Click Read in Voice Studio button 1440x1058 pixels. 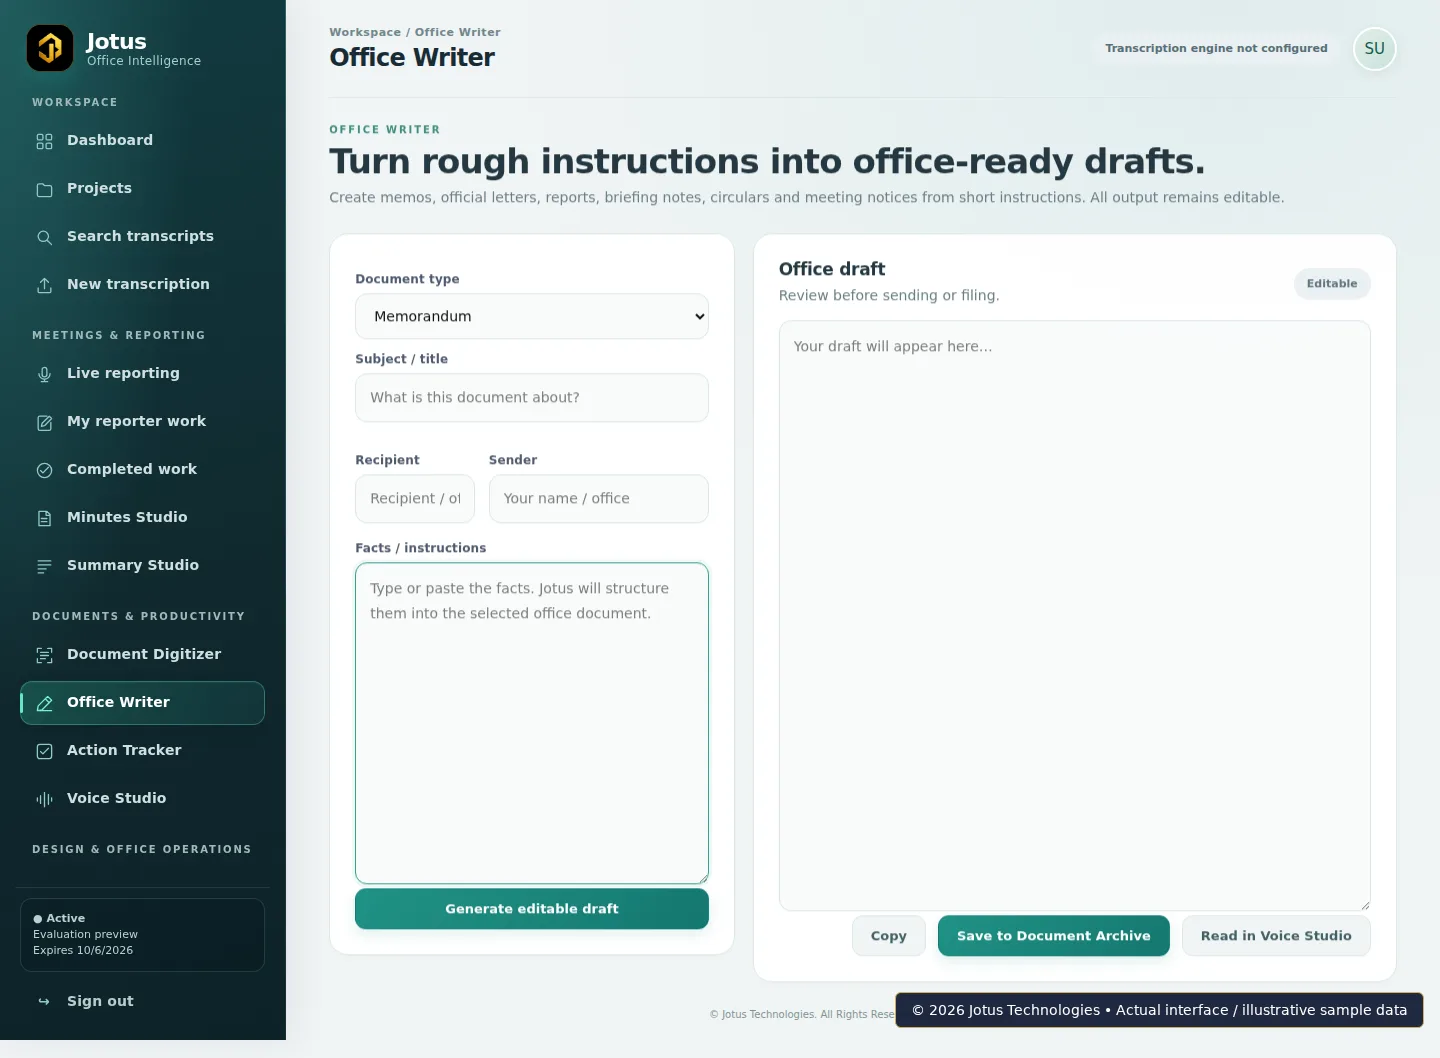pos(1276,936)
